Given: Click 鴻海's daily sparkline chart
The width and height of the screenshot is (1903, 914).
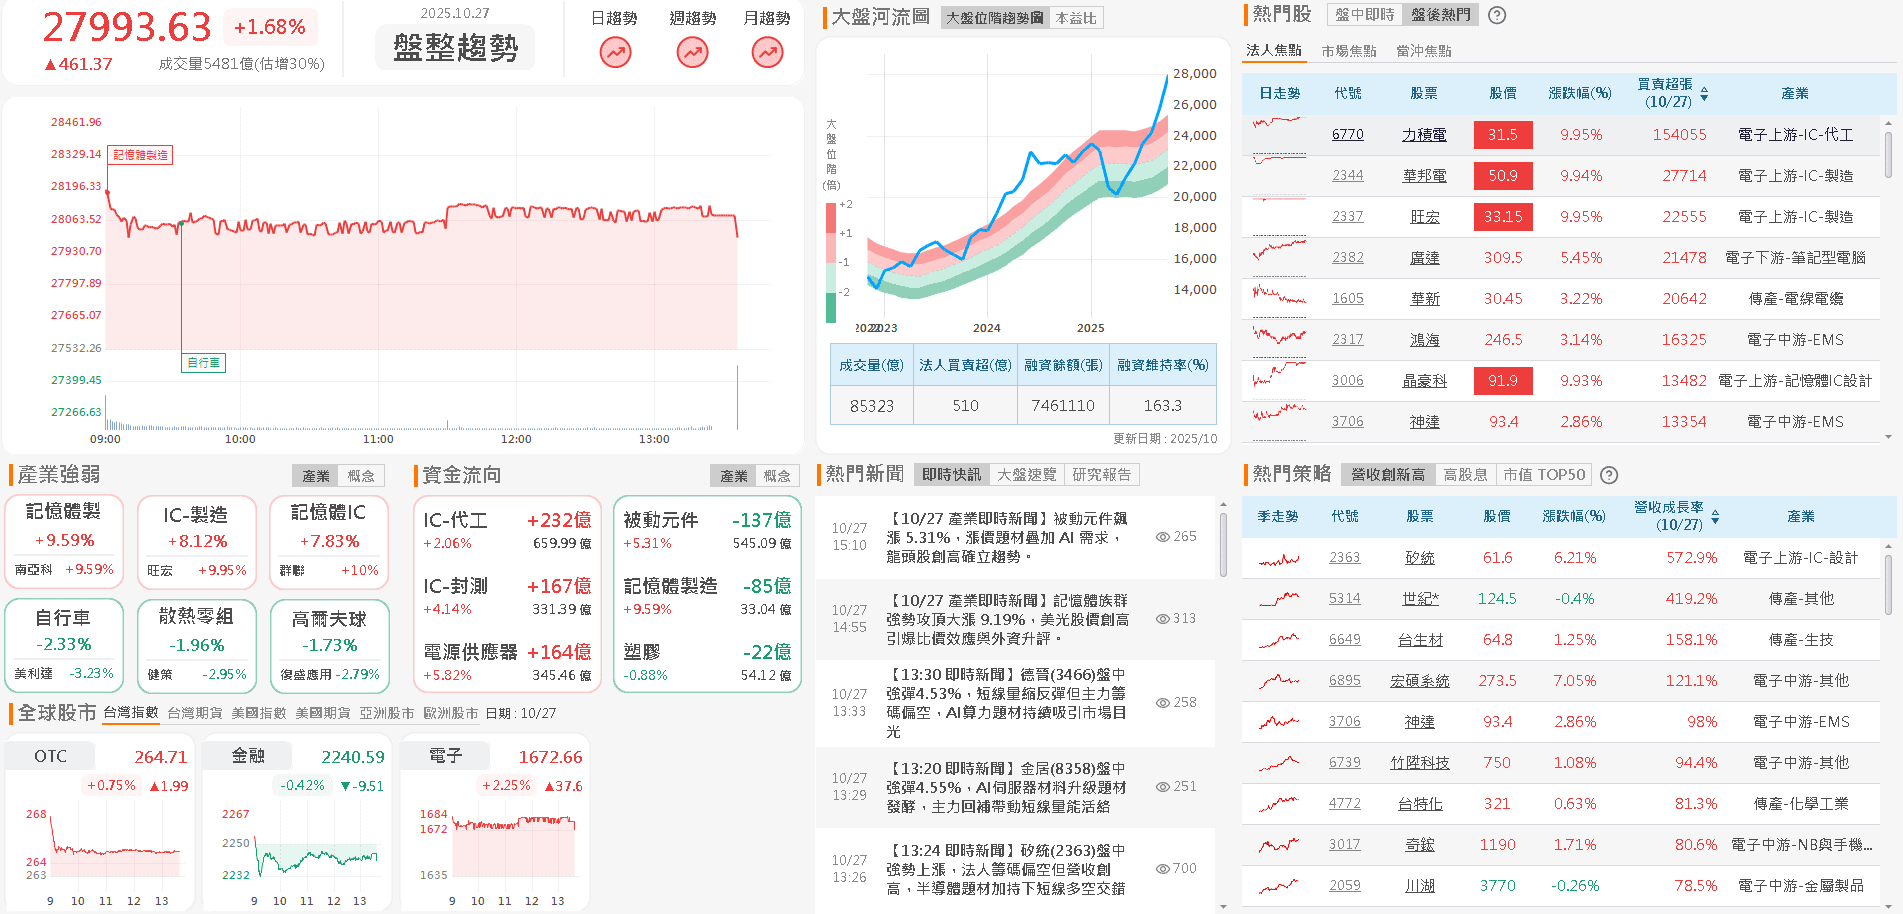Looking at the screenshot, I should (1278, 339).
